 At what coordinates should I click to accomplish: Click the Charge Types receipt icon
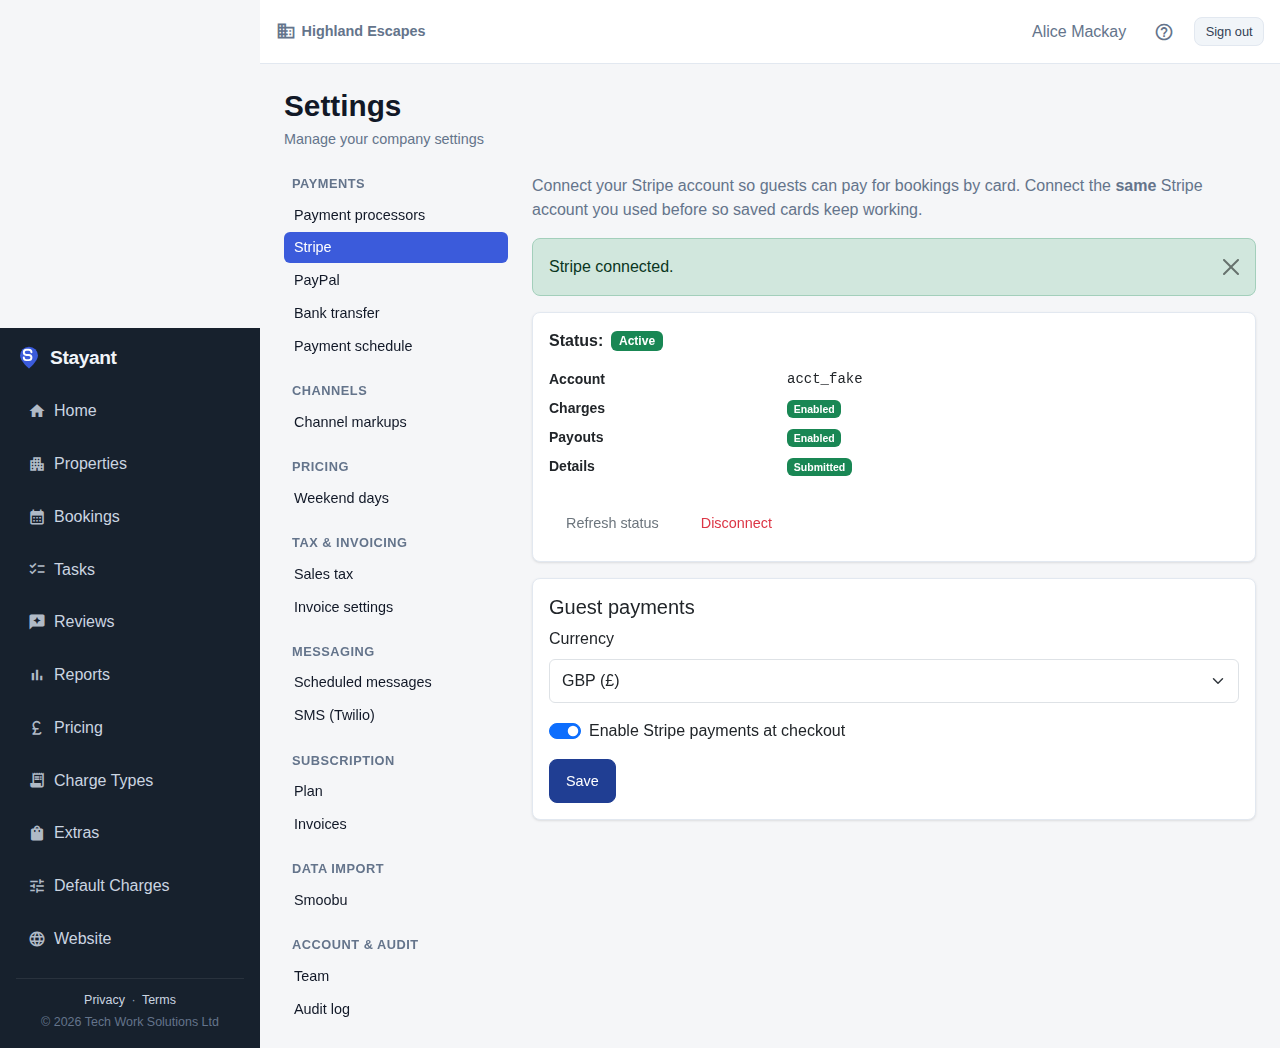tap(37, 780)
